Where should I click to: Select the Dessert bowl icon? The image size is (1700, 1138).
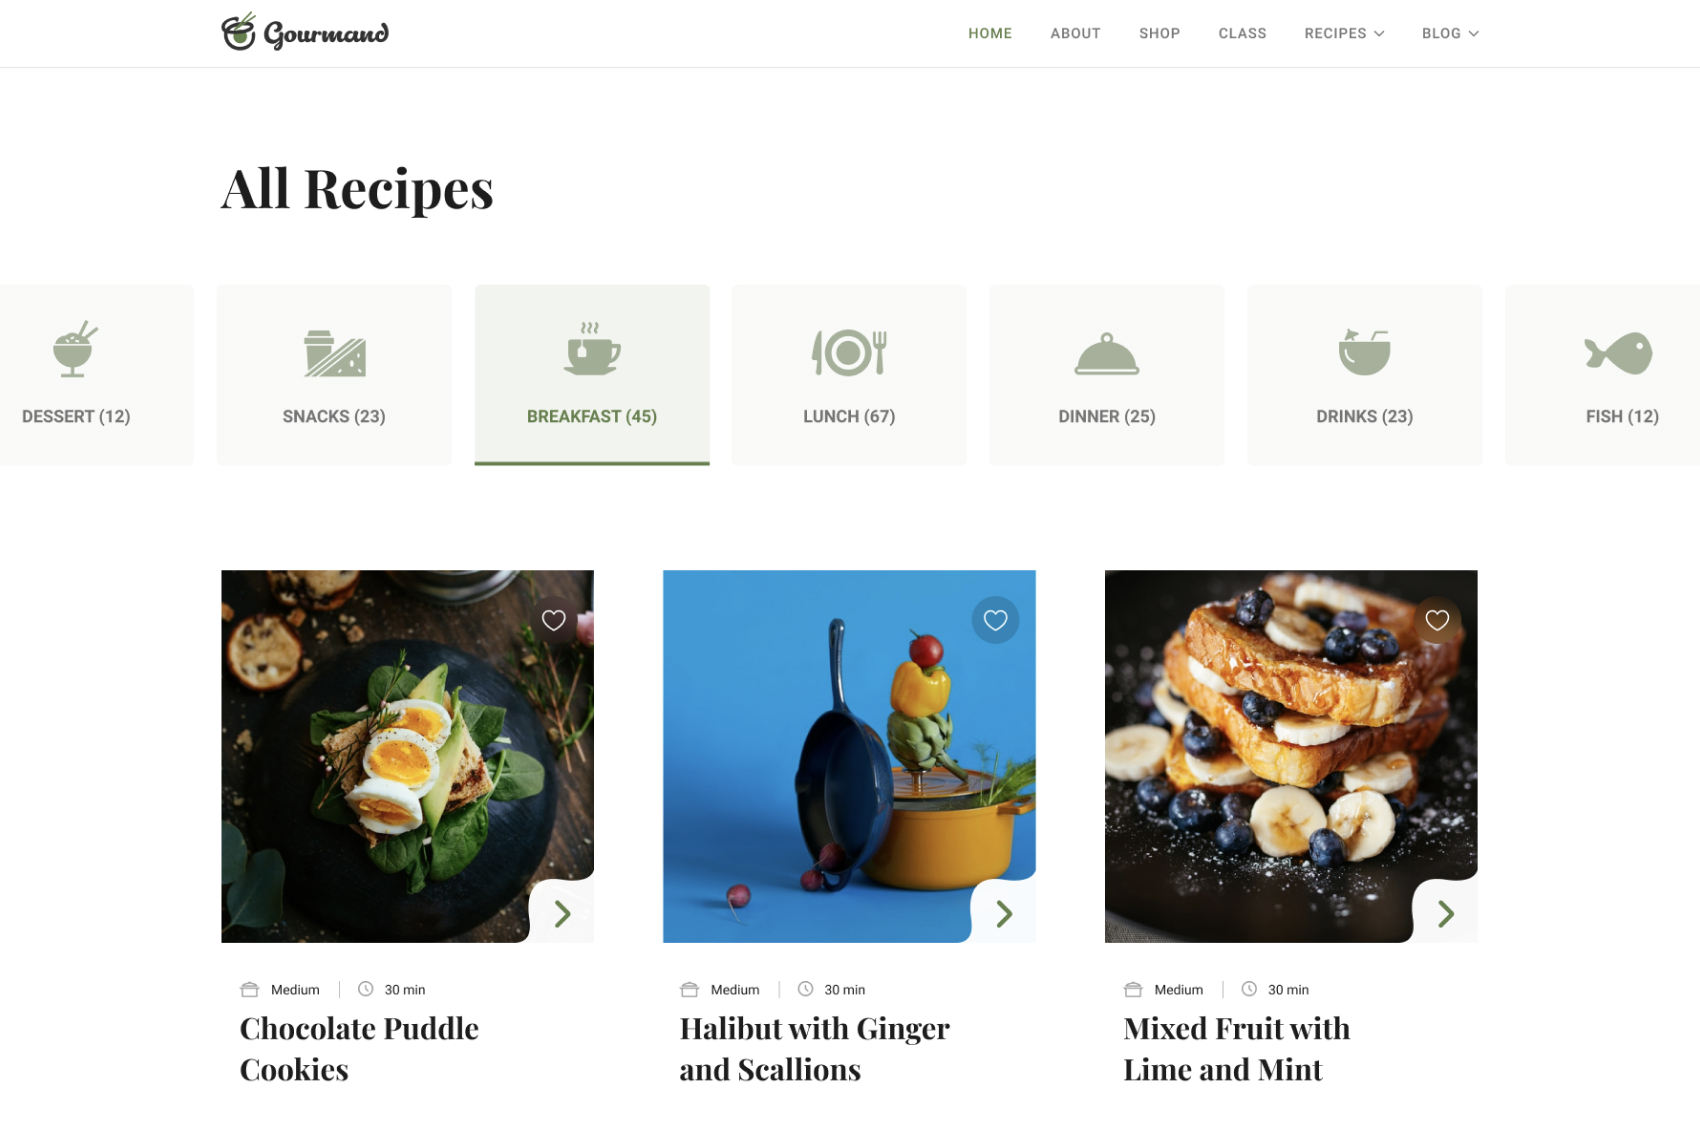point(75,350)
